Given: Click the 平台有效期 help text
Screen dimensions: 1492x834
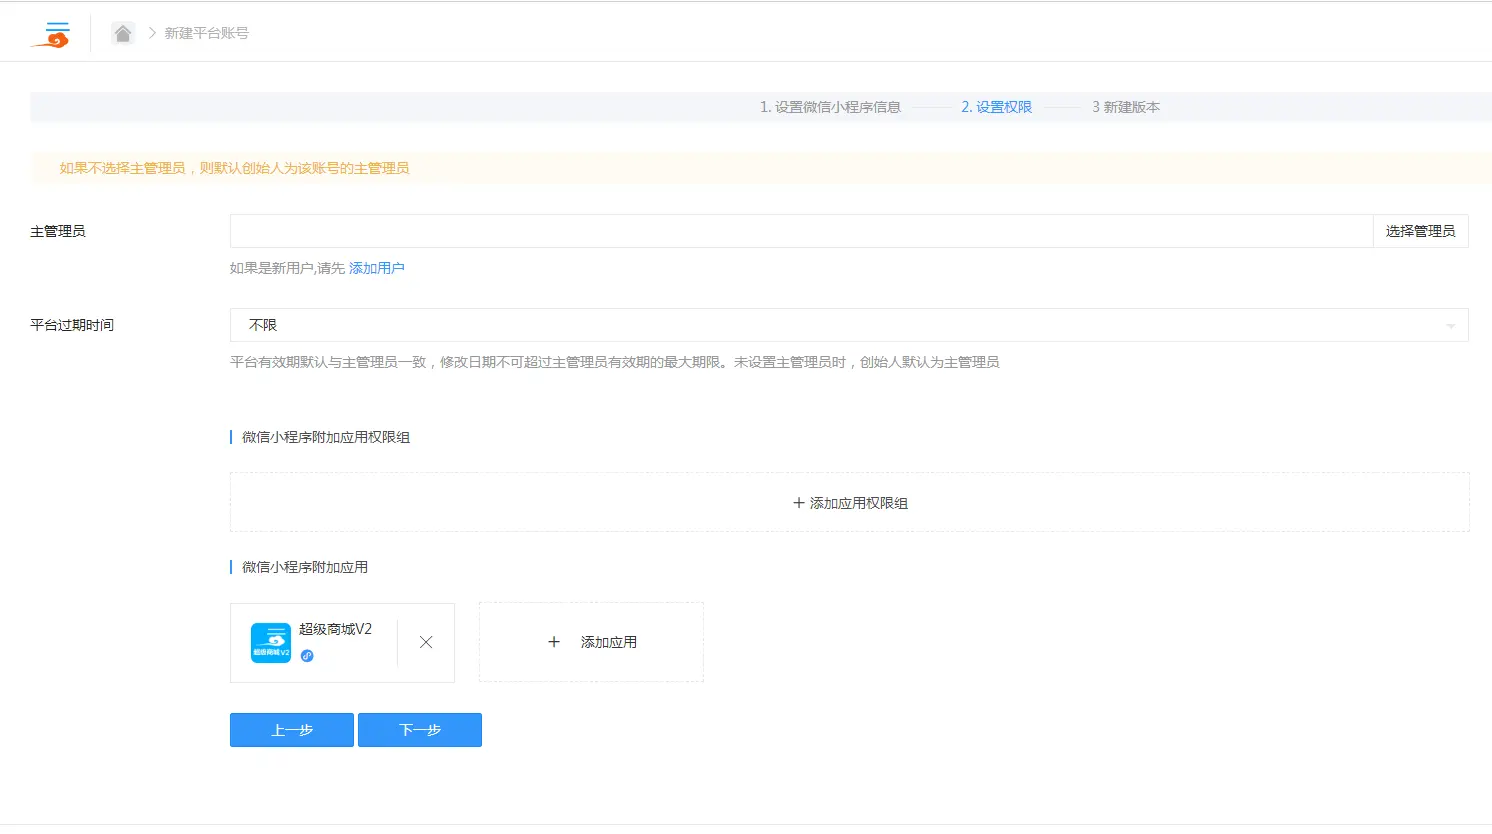Looking at the screenshot, I should coord(615,362).
